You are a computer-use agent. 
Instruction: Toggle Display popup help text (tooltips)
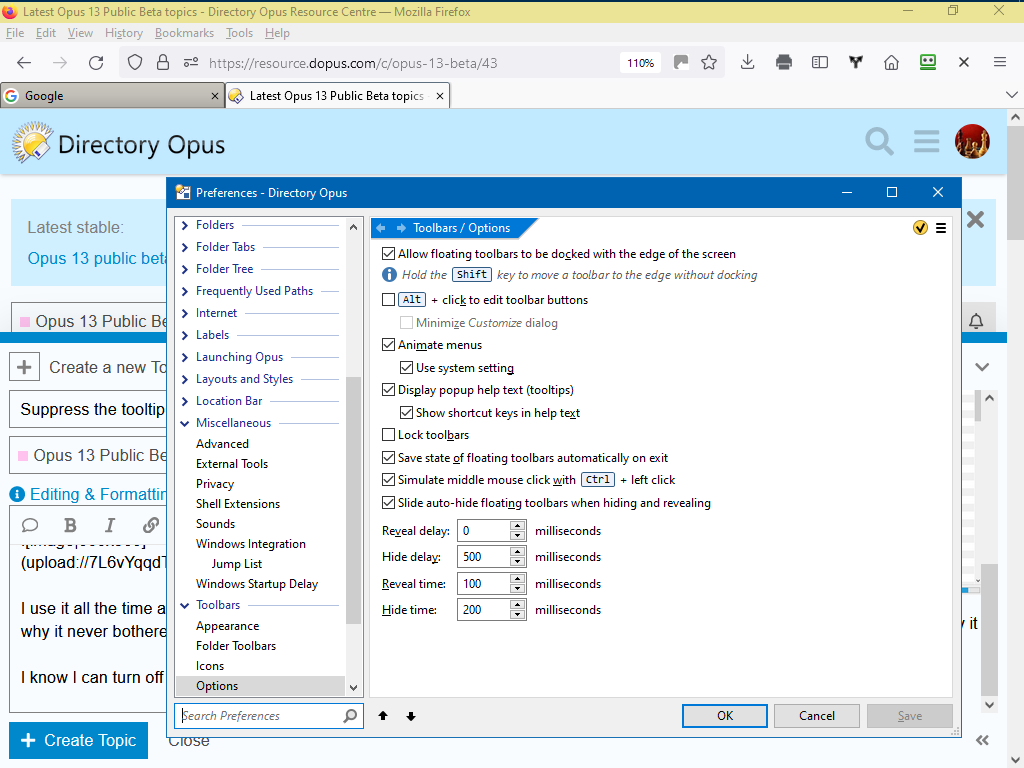click(x=389, y=390)
